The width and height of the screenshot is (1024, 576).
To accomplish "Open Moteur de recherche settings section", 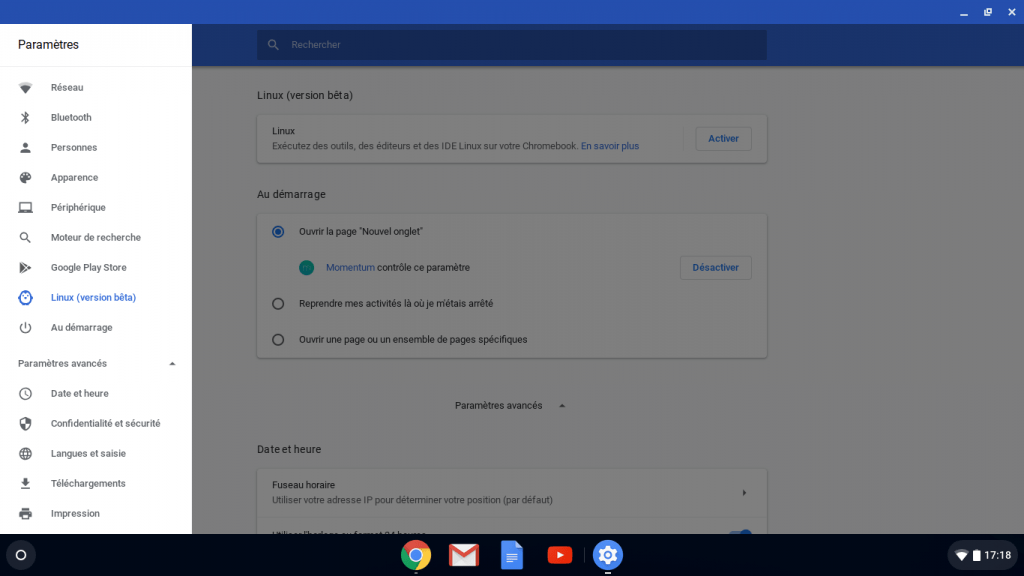I will [95, 238].
